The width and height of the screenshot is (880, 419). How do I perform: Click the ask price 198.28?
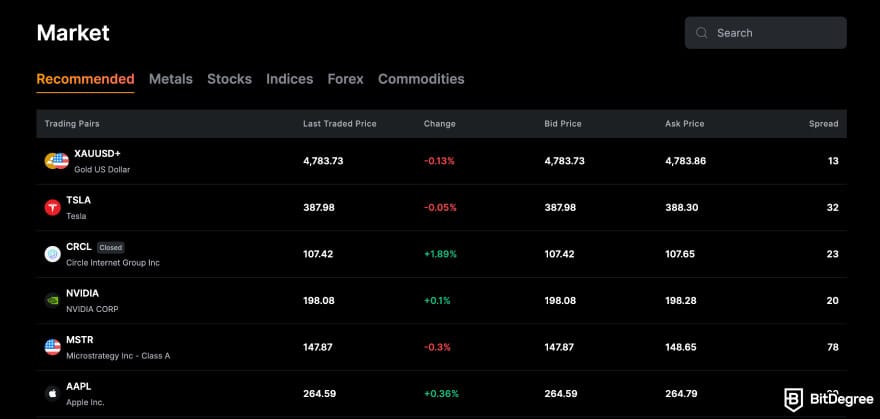point(681,301)
